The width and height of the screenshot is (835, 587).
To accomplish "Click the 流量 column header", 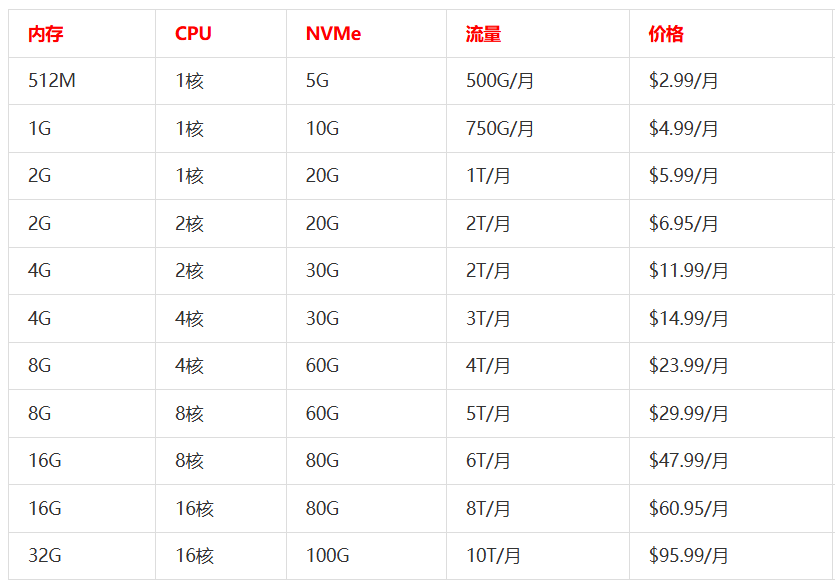I will click(483, 34).
